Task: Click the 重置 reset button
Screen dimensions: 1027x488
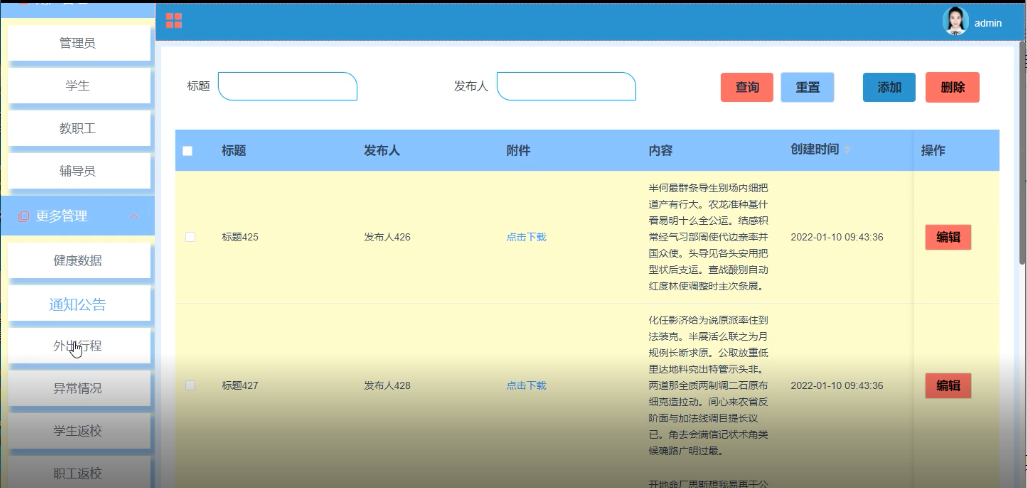Action: point(808,87)
